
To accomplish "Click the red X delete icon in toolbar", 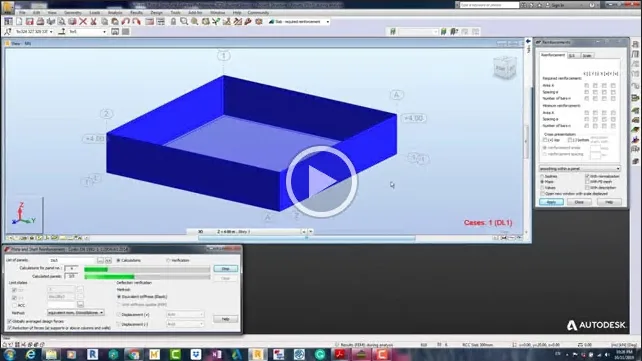I will 83,21.
